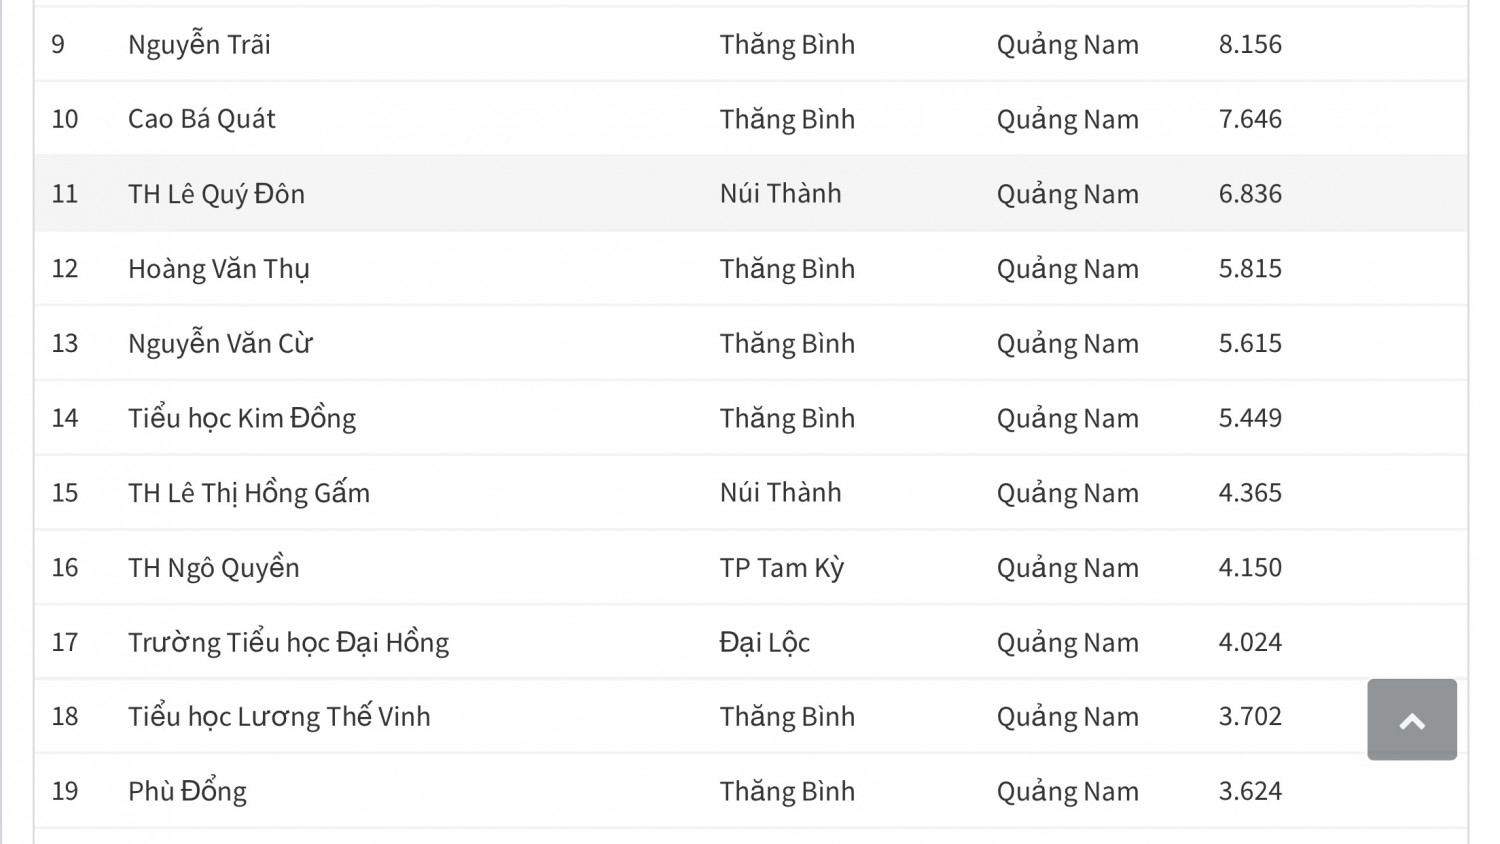Click Quảng Nam province in row 14
The height and width of the screenshot is (844, 1500).
1067,418
